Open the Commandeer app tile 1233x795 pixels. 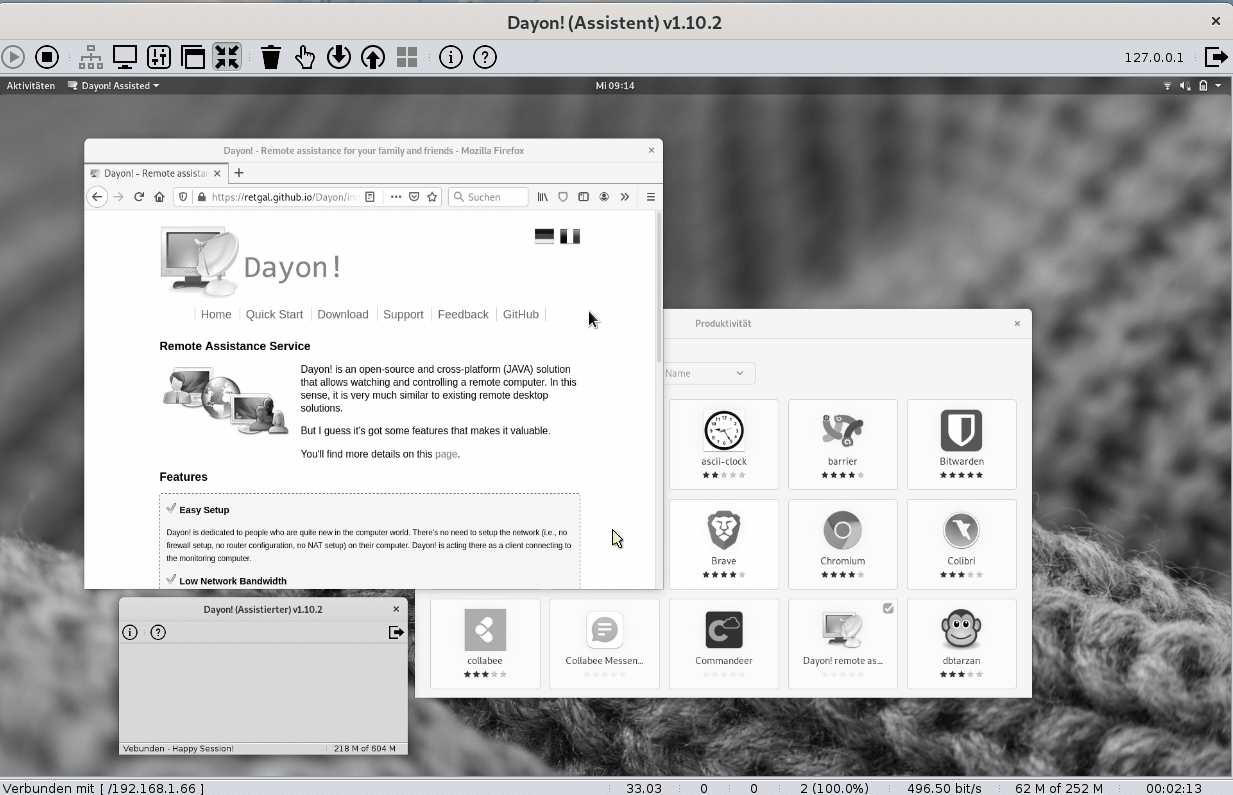pos(724,644)
